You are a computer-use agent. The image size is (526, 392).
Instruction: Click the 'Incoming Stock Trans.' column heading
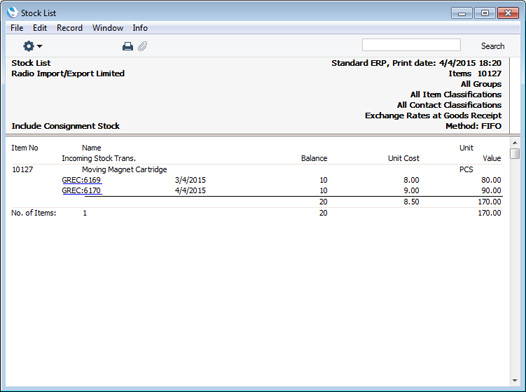point(99,158)
